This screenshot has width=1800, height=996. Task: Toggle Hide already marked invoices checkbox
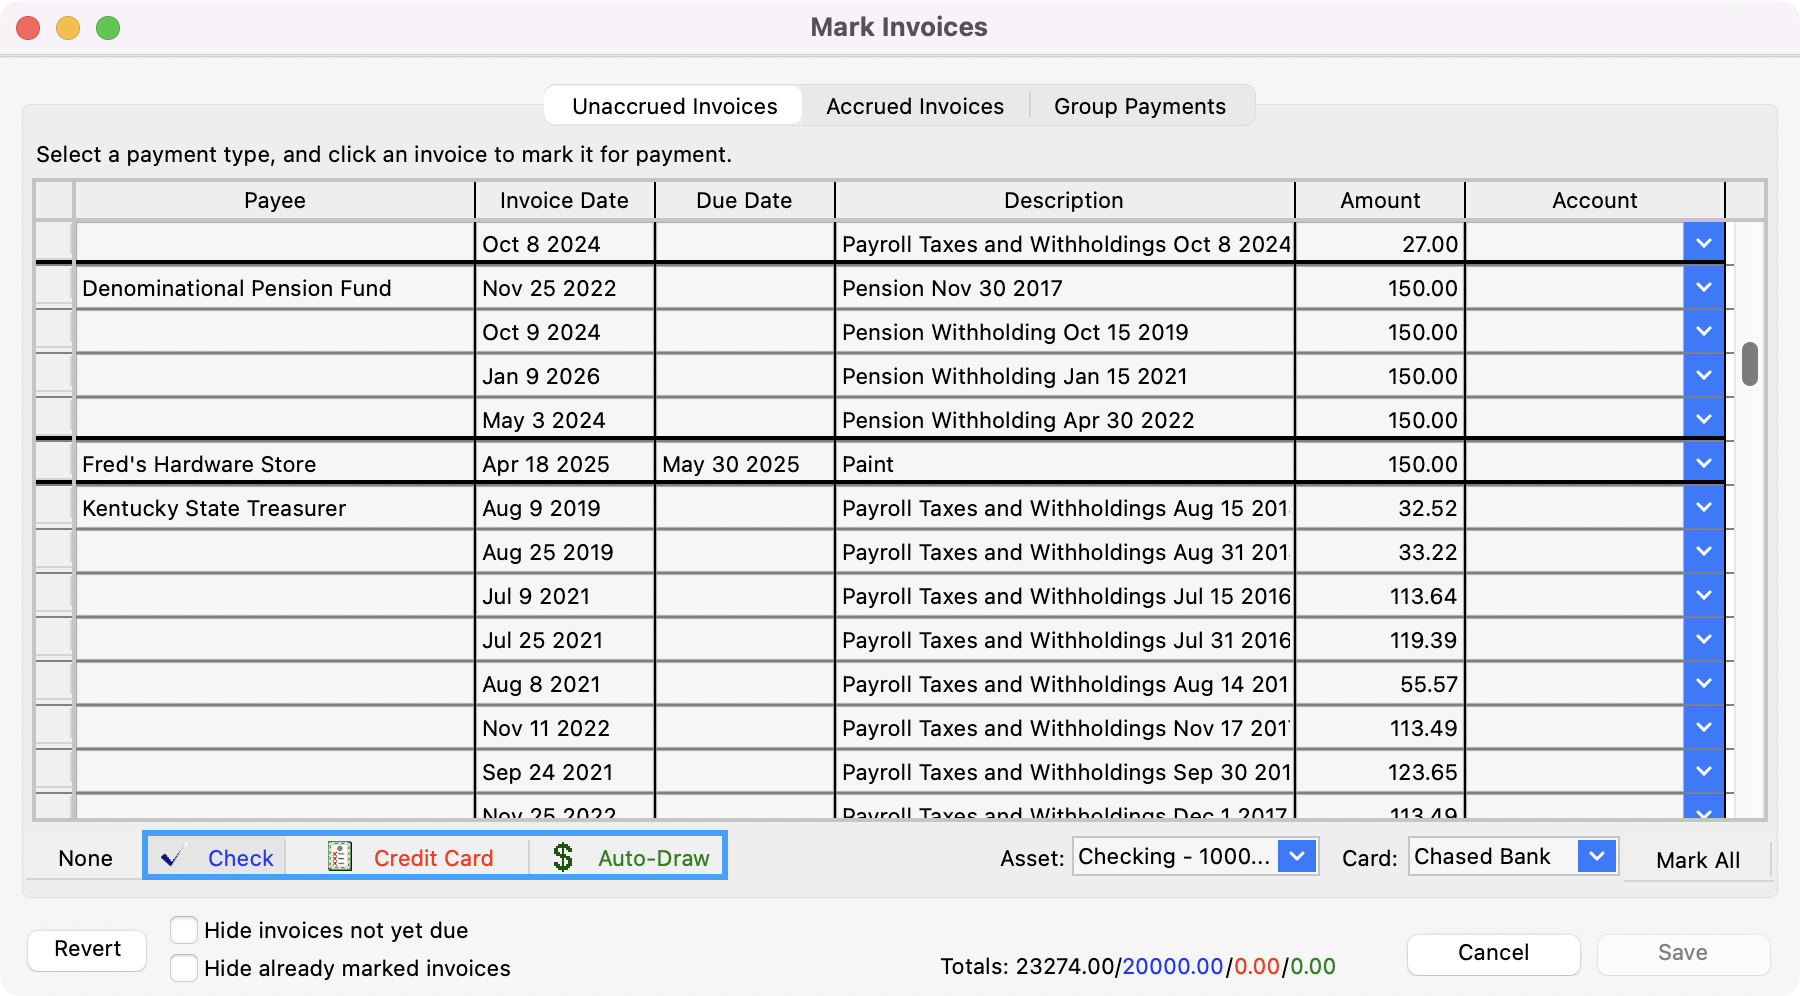(184, 968)
